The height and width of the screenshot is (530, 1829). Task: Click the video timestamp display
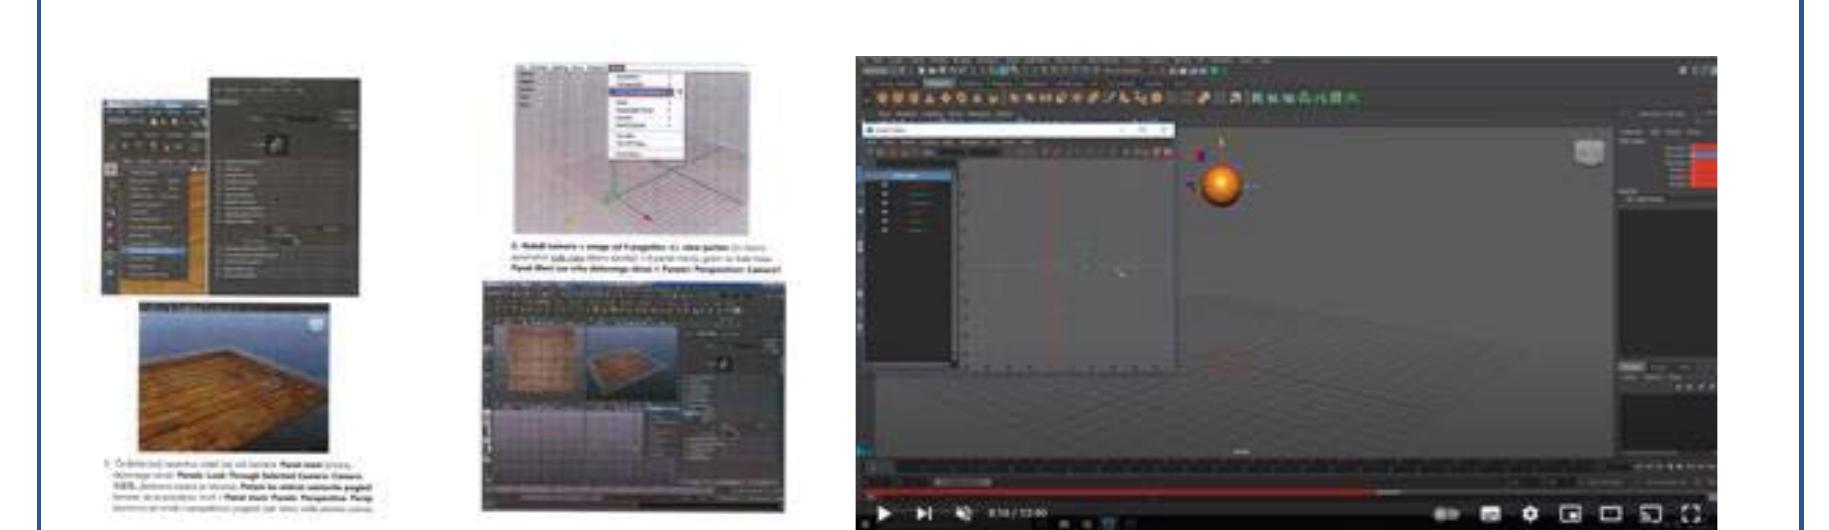pos(1017,513)
